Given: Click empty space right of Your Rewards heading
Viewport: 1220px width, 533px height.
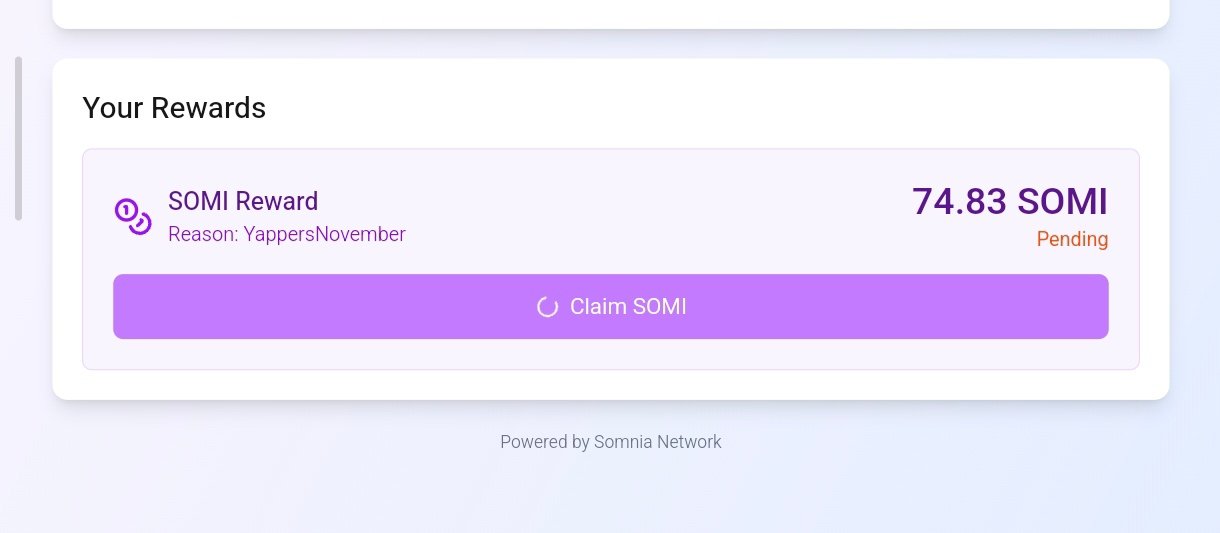Looking at the screenshot, I should click(700, 108).
